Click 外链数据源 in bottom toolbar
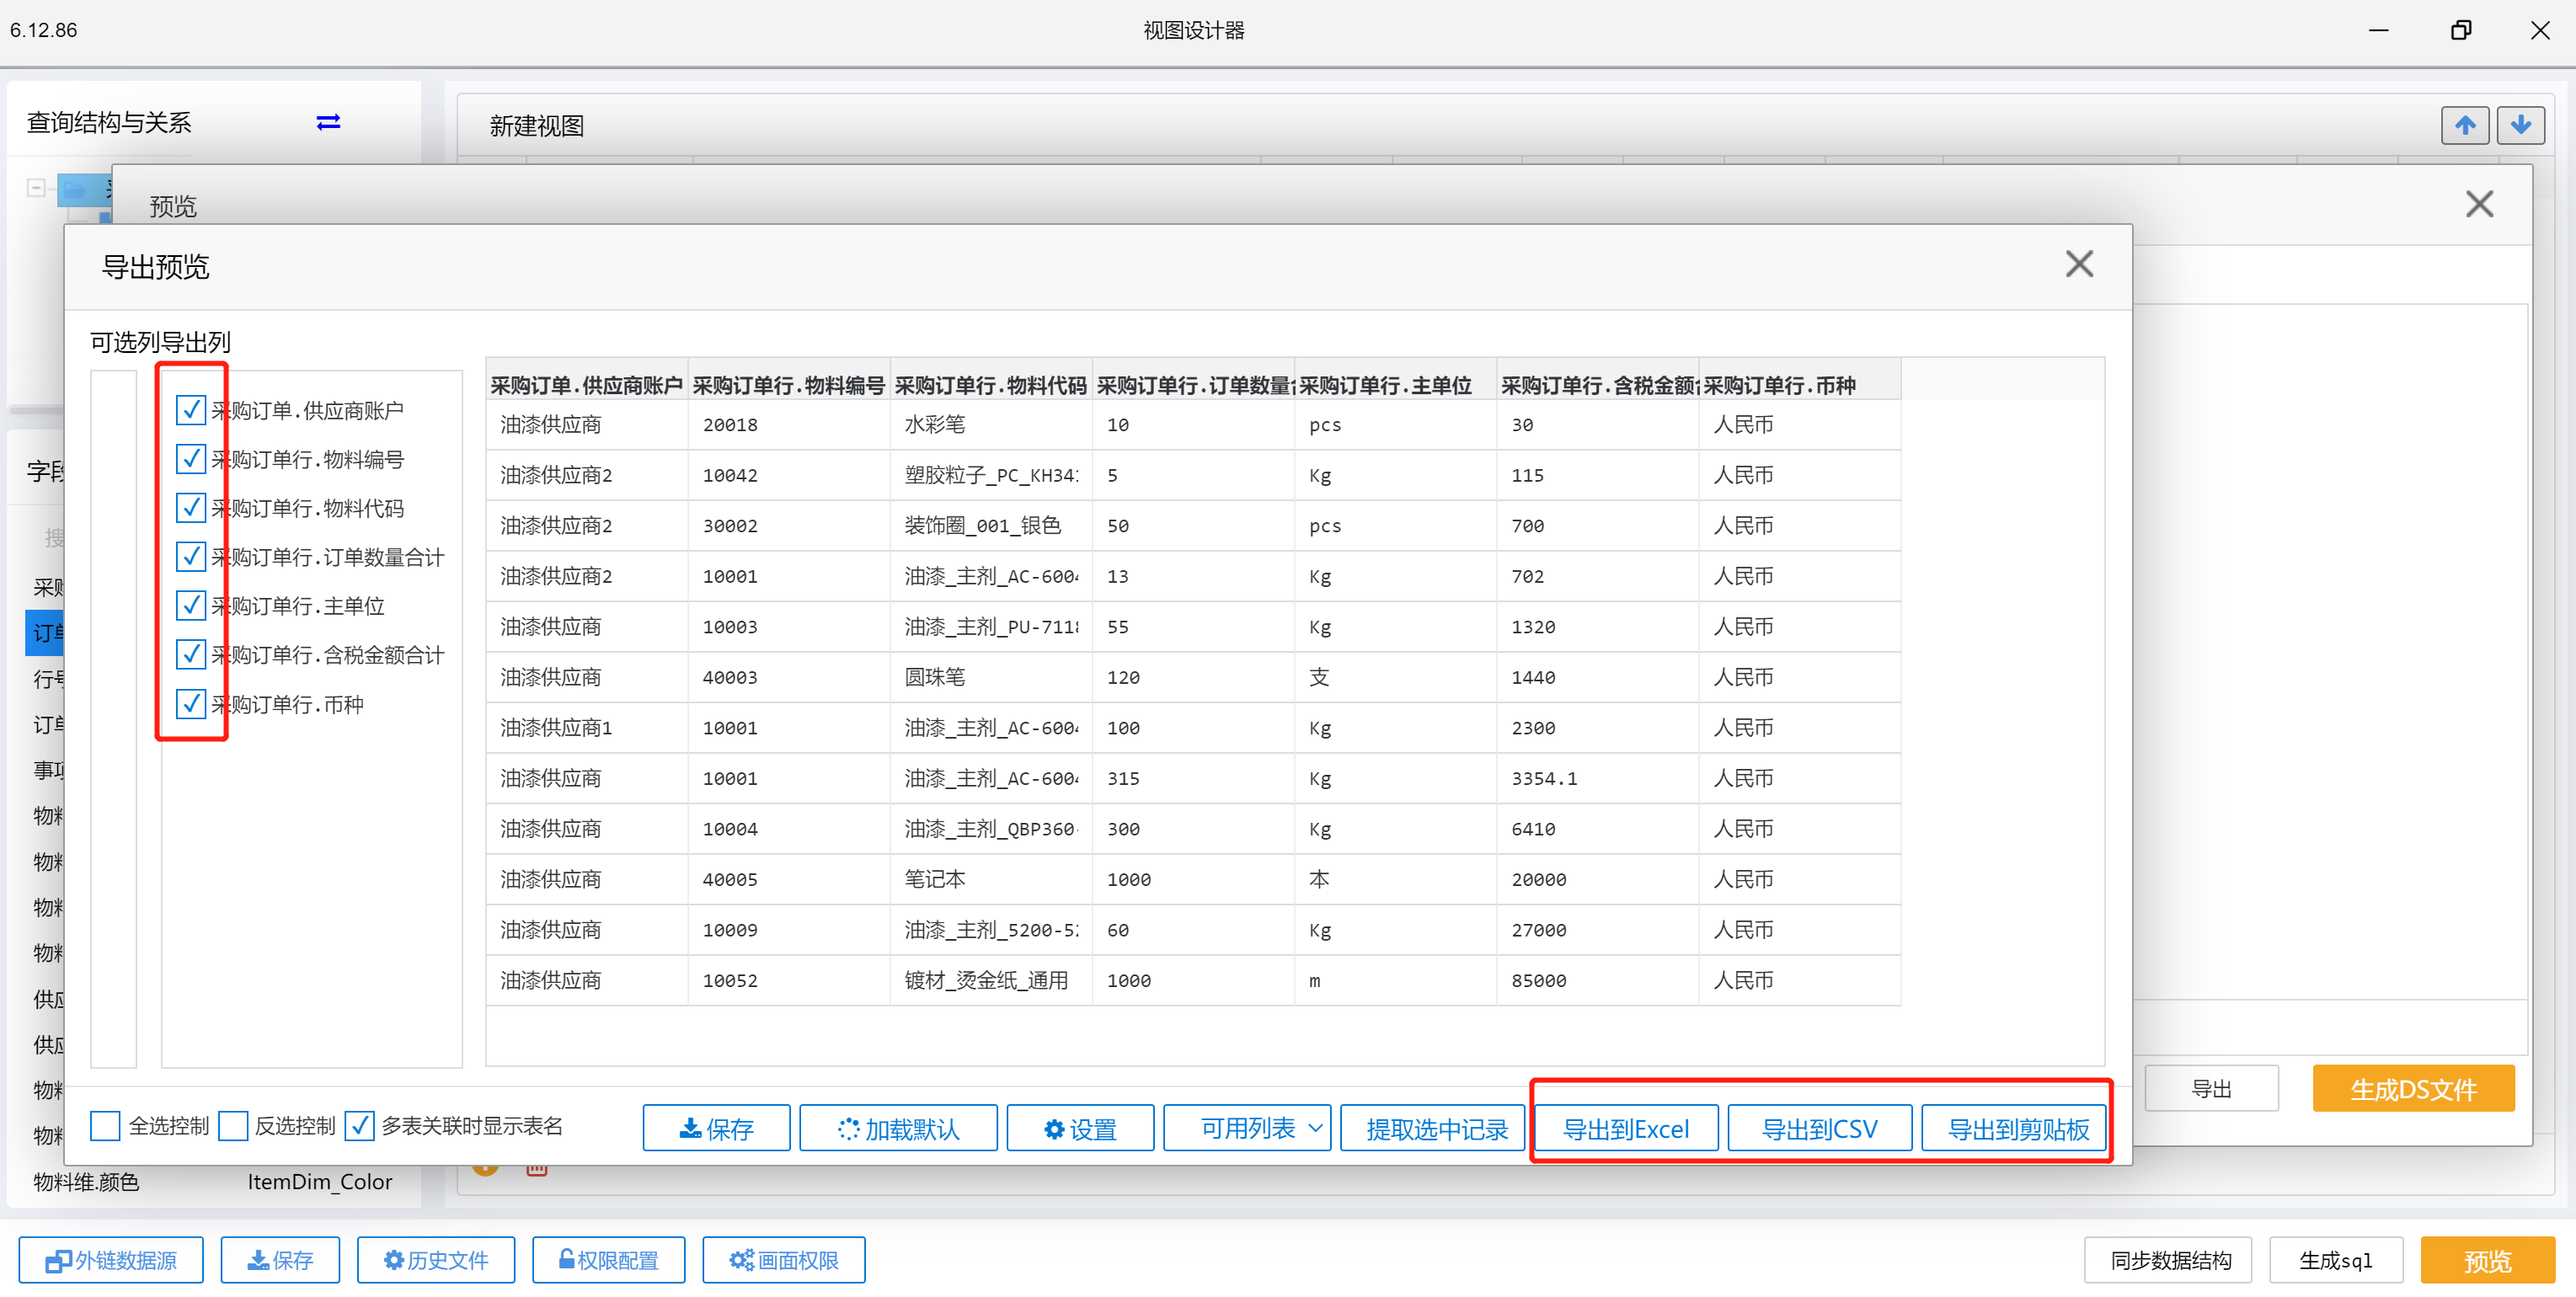 click(x=111, y=1260)
